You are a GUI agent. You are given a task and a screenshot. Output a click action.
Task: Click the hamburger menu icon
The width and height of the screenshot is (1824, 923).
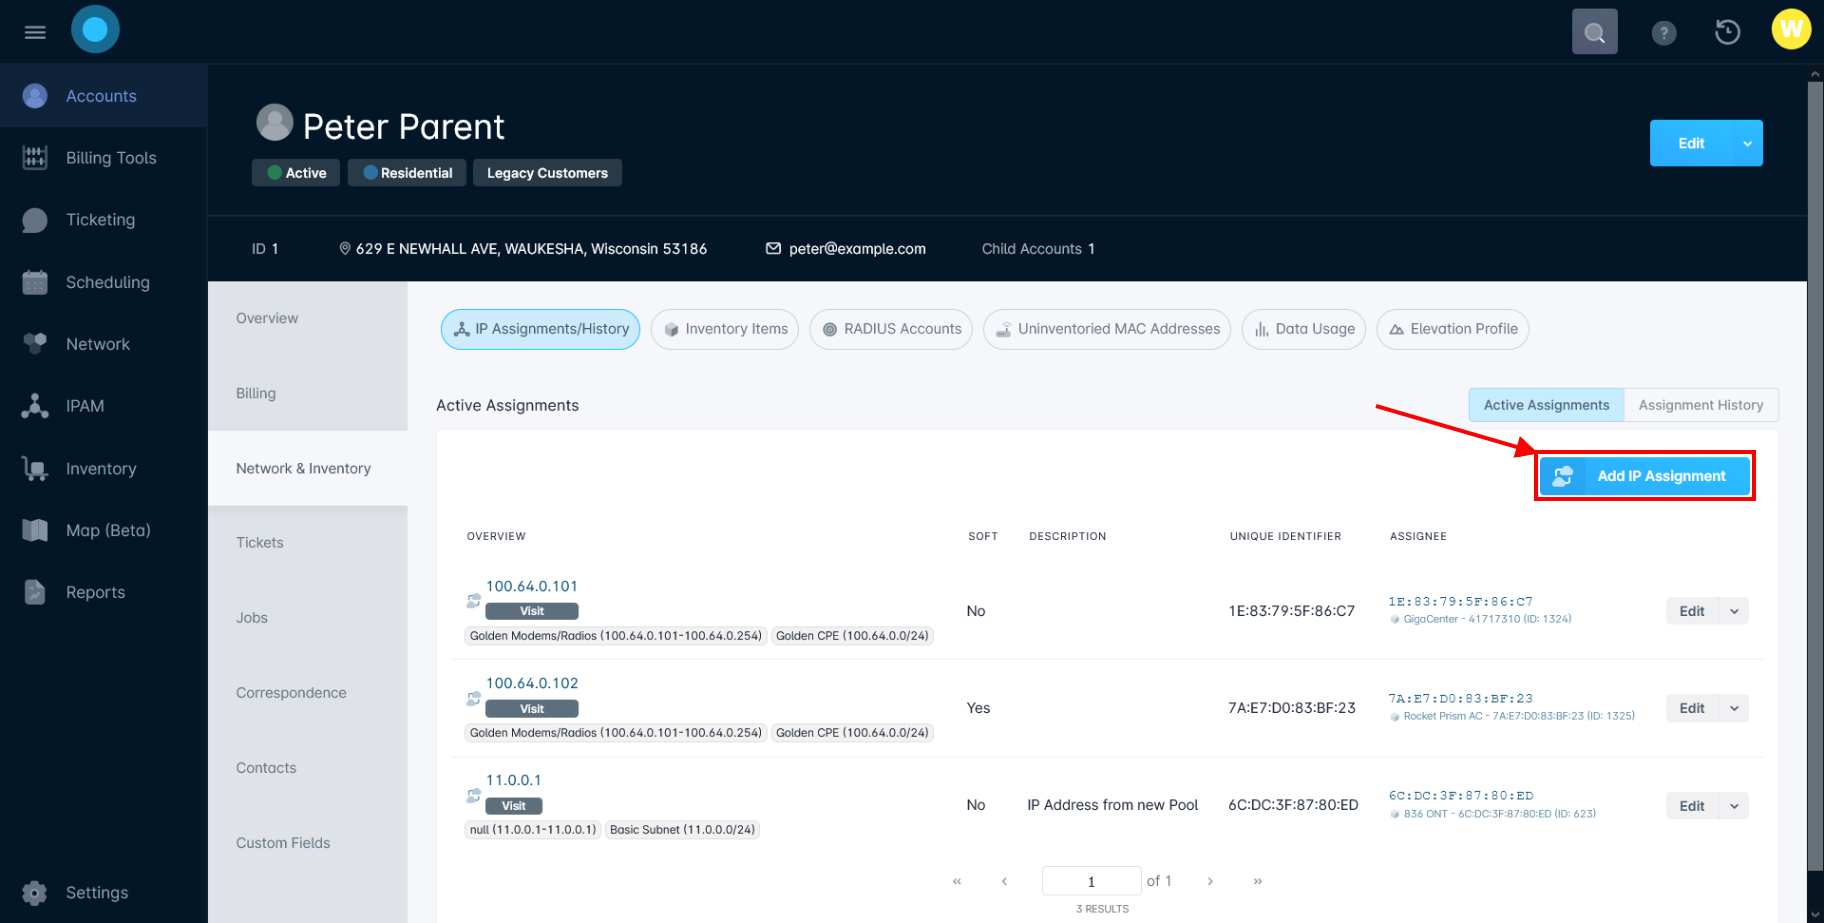click(x=35, y=30)
